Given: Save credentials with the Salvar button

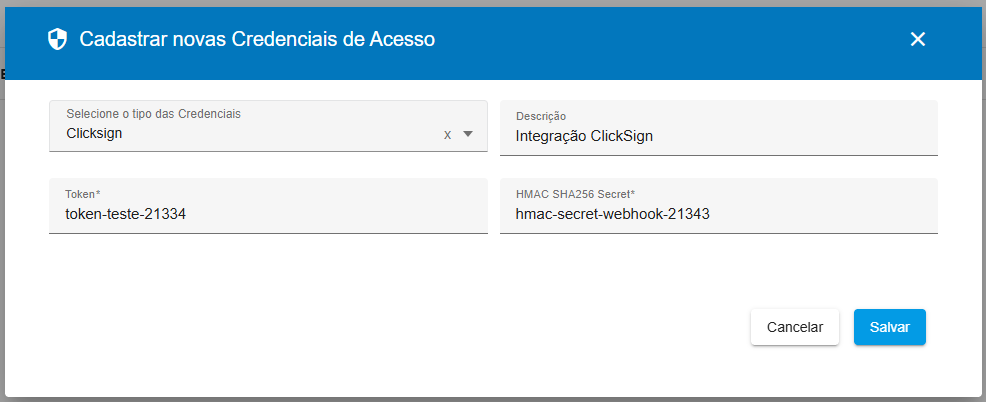Looking at the screenshot, I should point(890,327).
